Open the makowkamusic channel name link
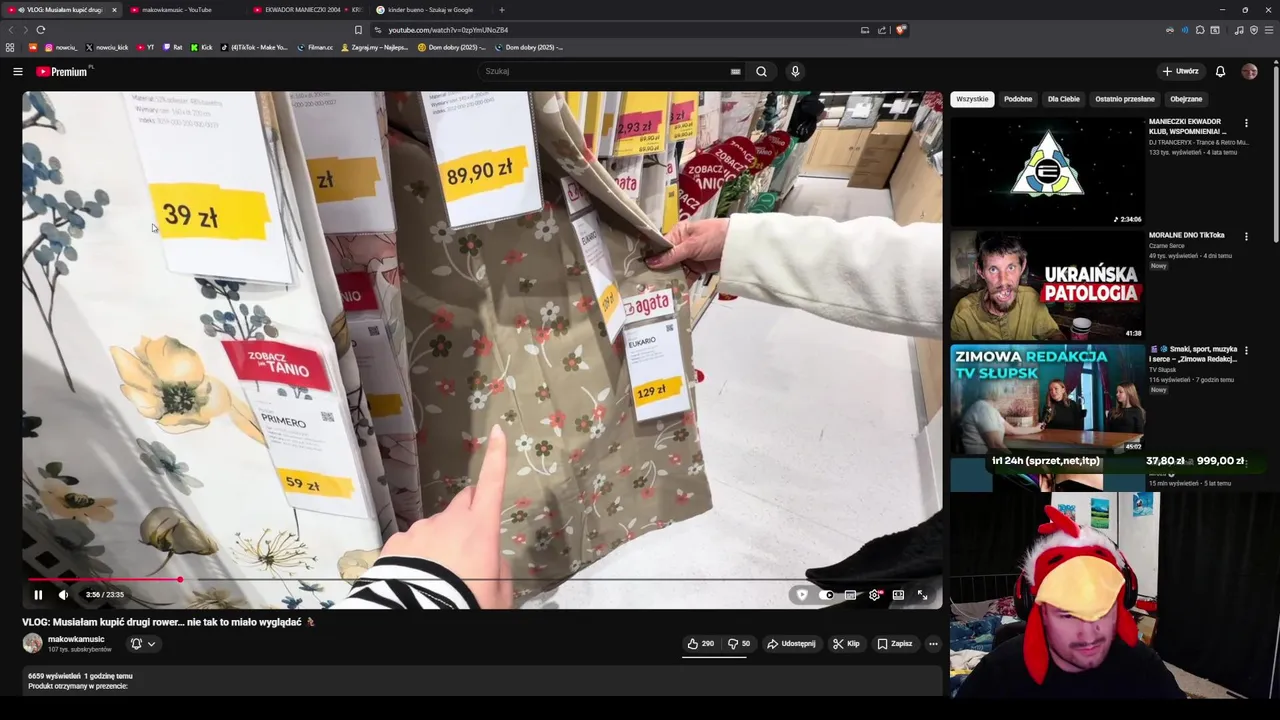This screenshot has height=720, width=1280. (76, 639)
